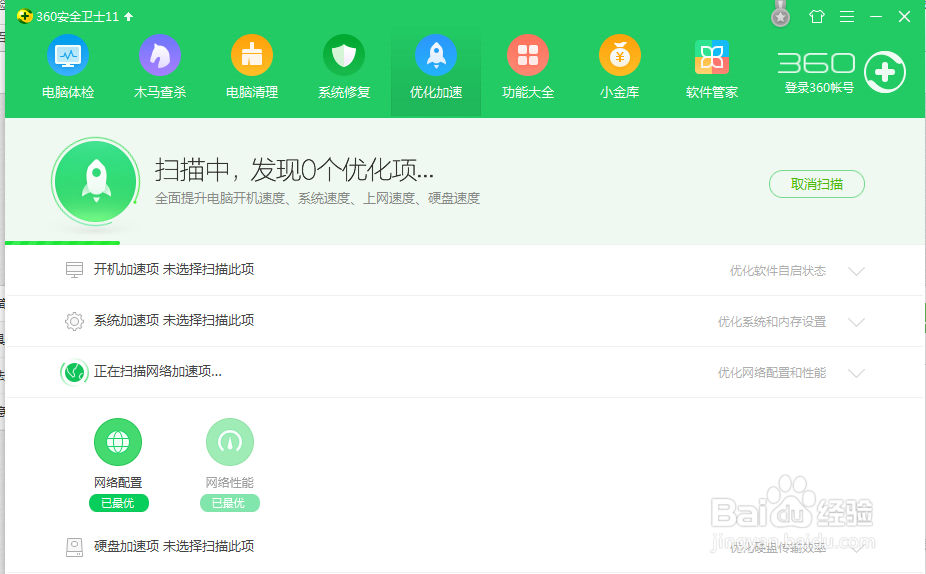Click the scanning spinner icon for 网络加速项
926x574 pixels.
point(74,372)
